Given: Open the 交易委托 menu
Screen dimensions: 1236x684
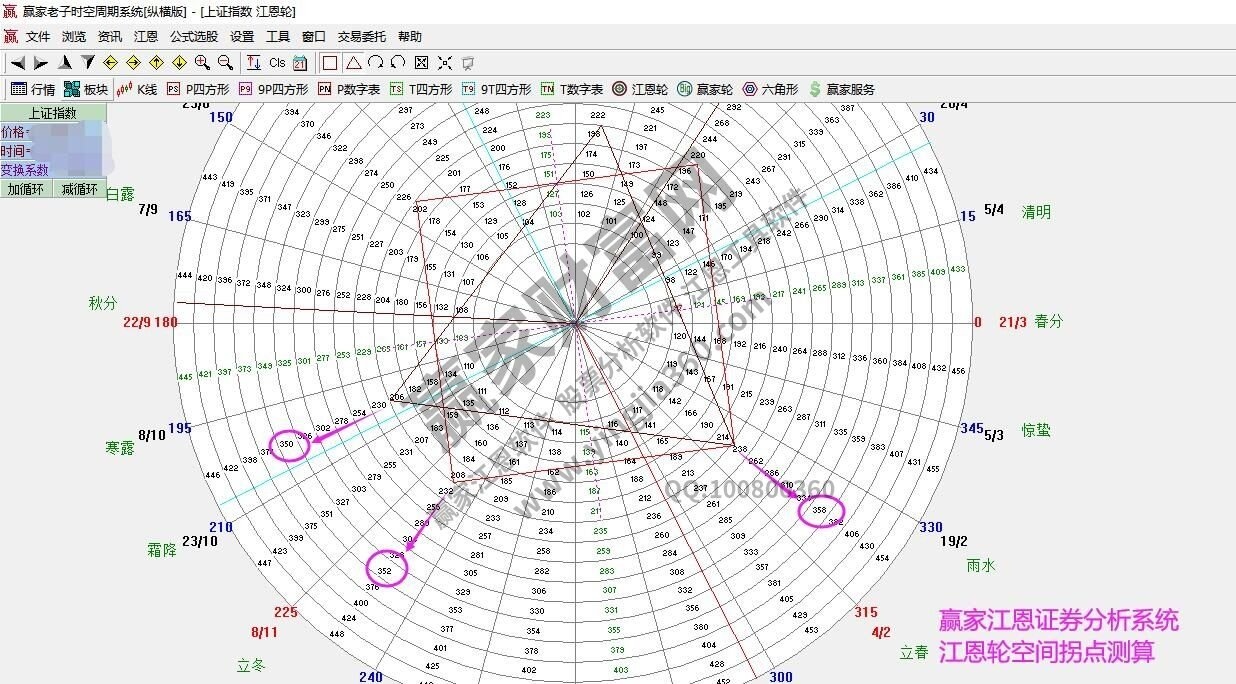Looking at the screenshot, I should [361, 36].
